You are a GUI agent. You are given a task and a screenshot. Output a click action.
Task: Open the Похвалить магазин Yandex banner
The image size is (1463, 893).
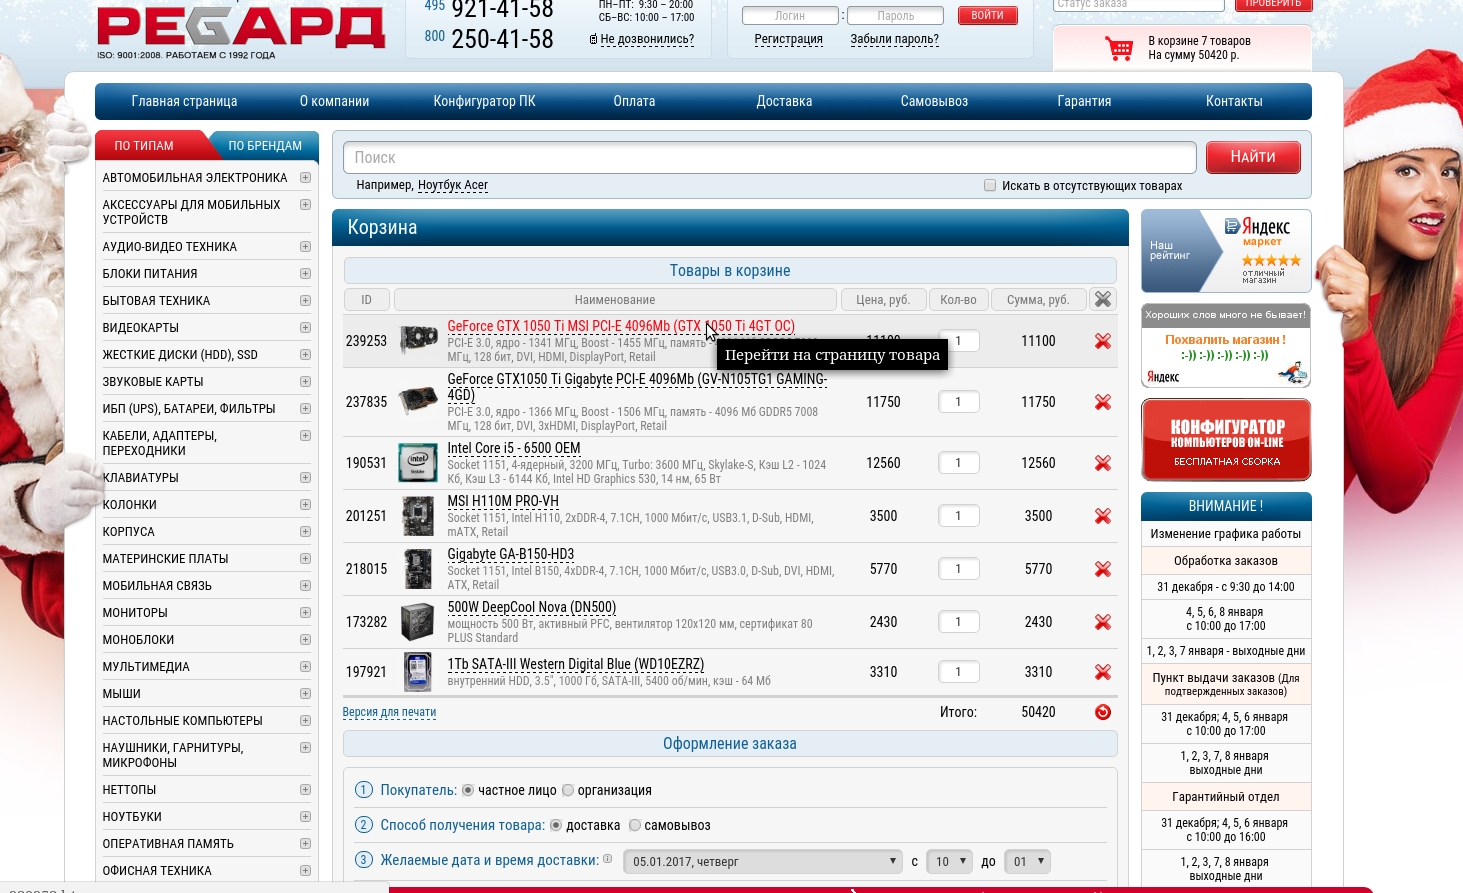tap(1226, 346)
